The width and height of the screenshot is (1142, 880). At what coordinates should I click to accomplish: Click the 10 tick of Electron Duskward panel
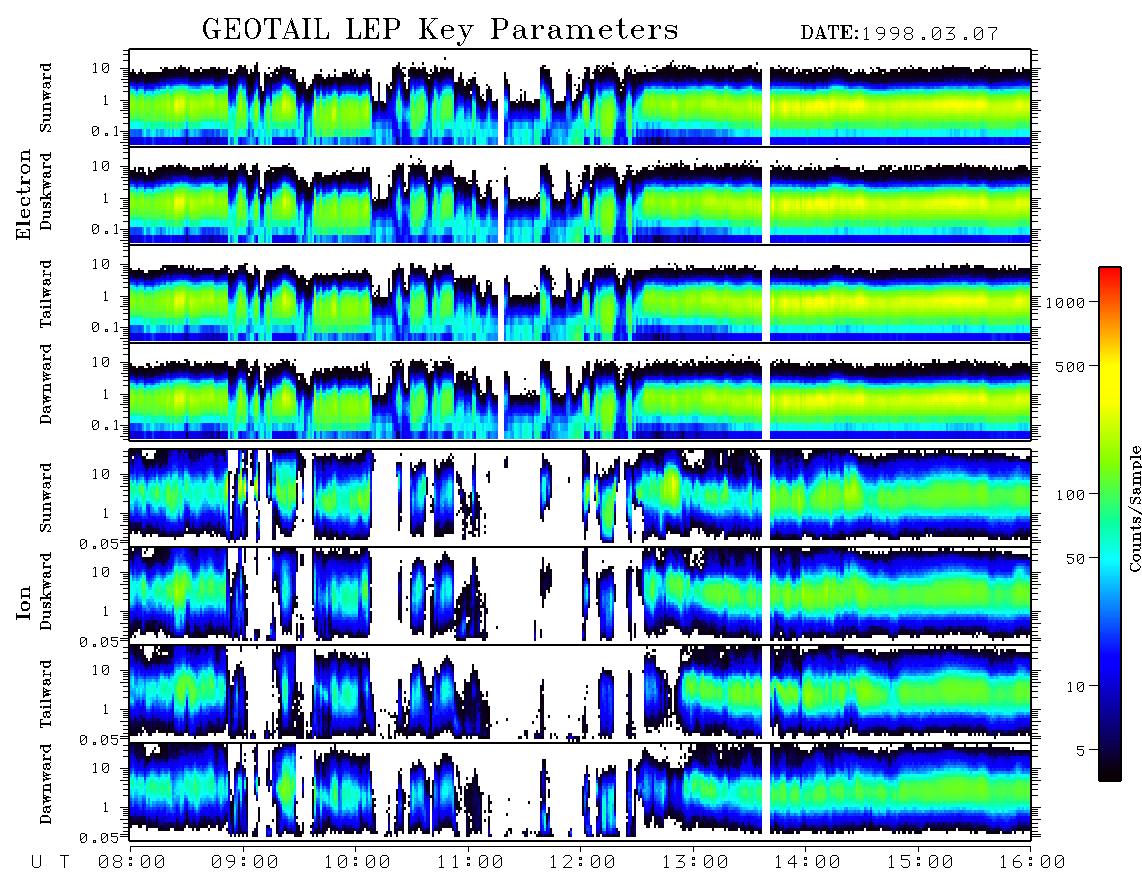pos(101,166)
